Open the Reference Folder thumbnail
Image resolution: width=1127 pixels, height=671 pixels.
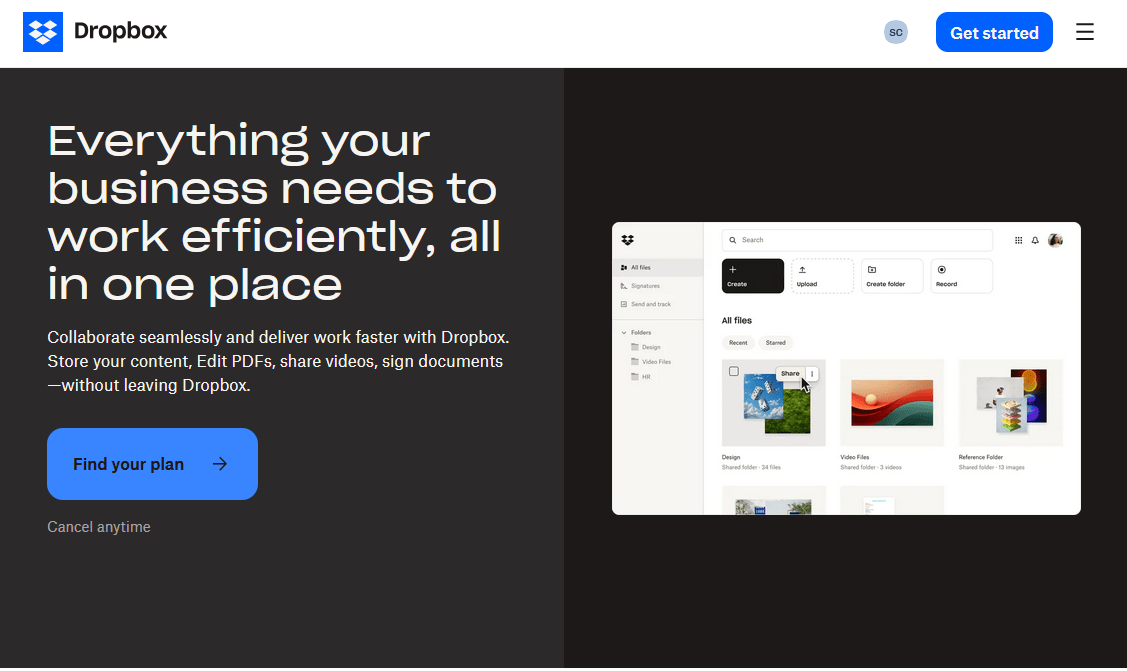[1011, 403]
